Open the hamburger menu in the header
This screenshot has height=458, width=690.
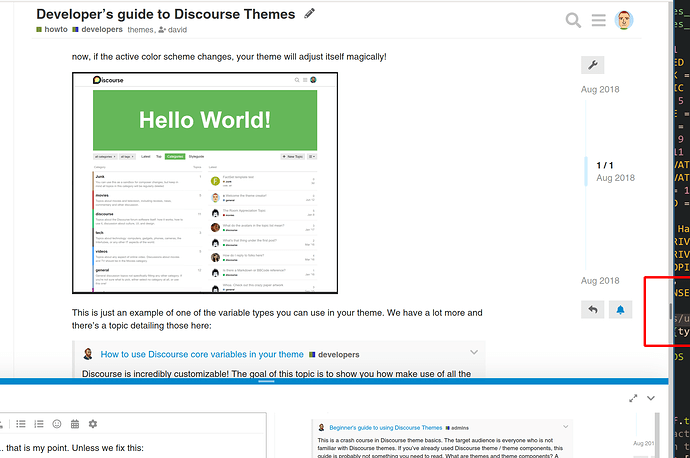[598, 20]
